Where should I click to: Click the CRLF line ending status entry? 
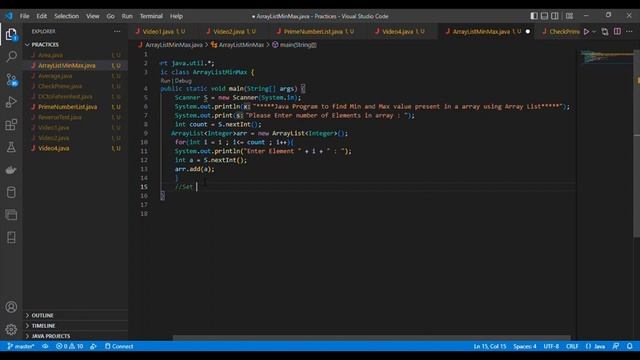(x=572, y=346)
